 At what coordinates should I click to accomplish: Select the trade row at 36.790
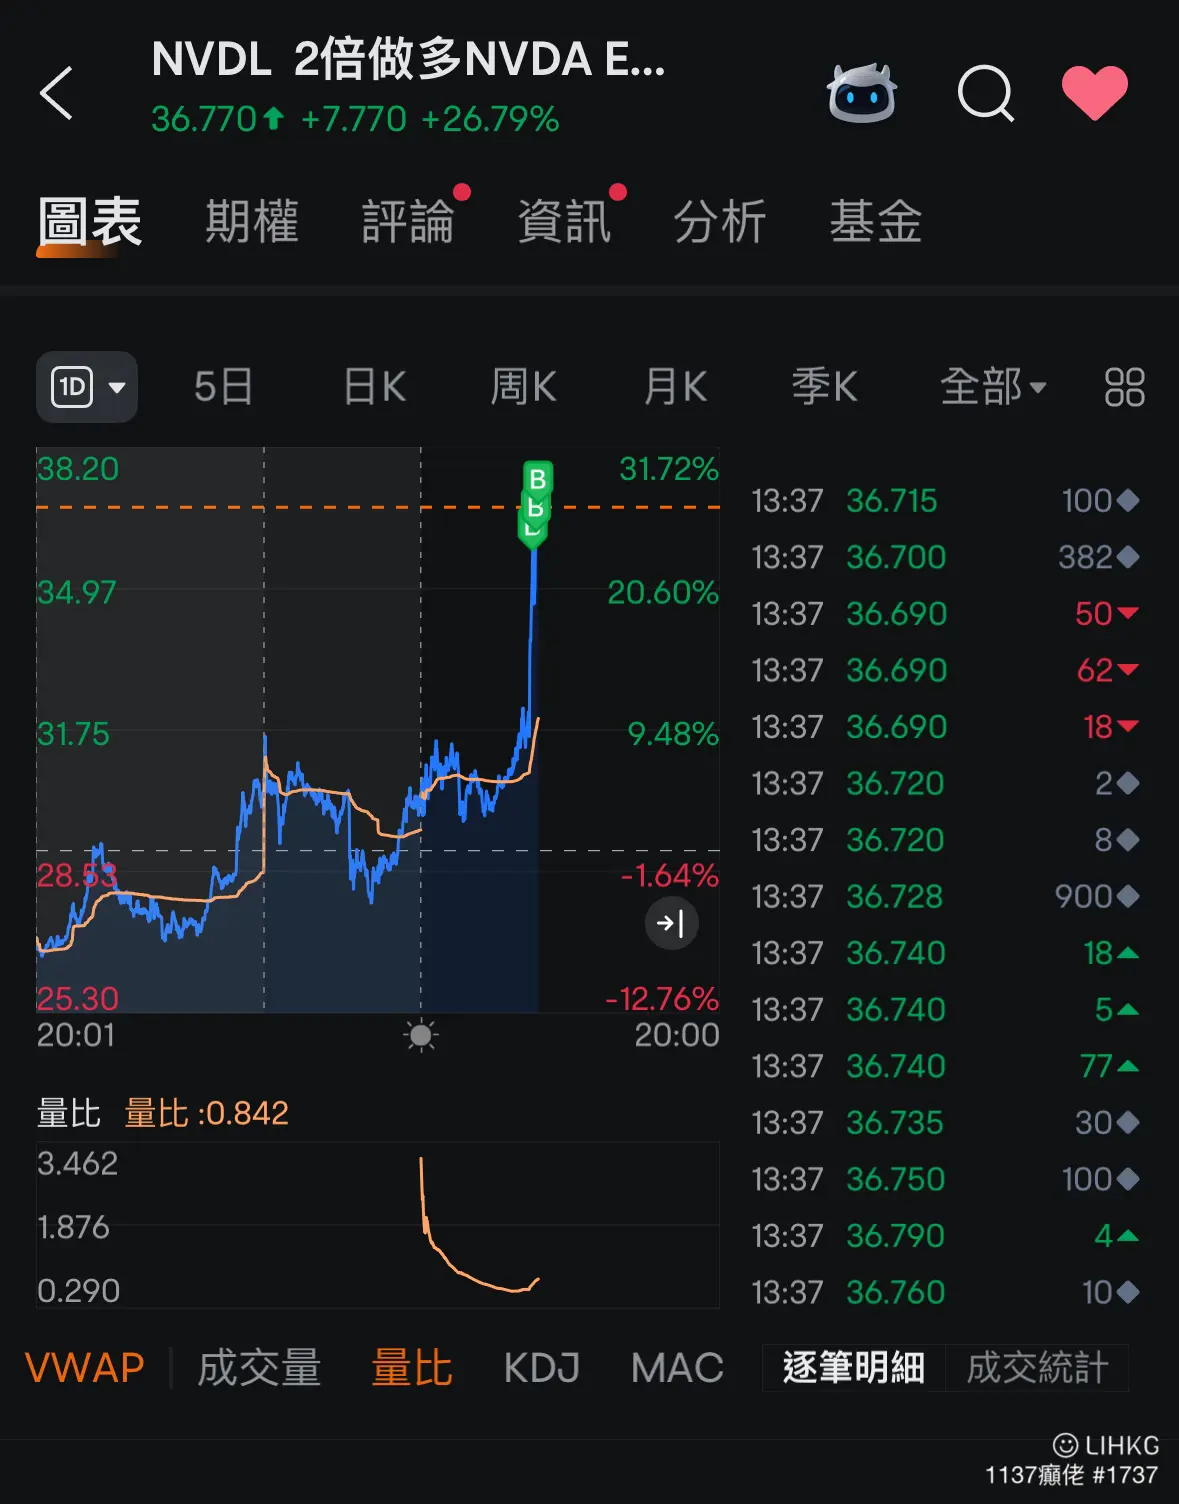tap(946, 1235)
